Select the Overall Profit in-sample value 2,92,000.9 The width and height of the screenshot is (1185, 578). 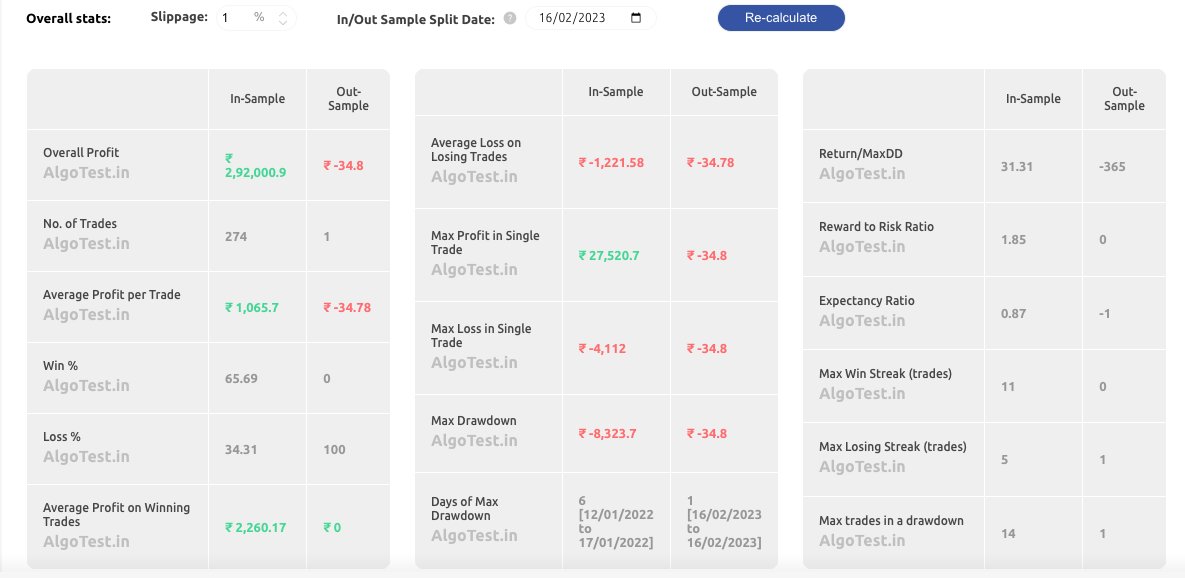(255, 165)
